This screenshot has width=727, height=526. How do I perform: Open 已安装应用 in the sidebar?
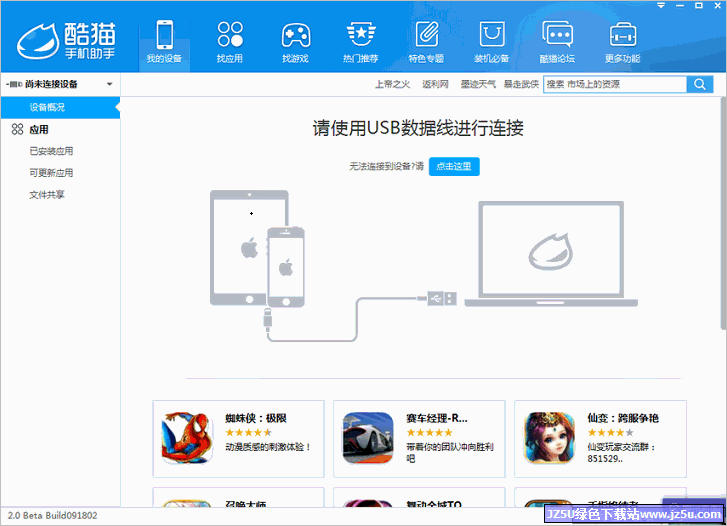pyautogui.click(x=51, y=151)
